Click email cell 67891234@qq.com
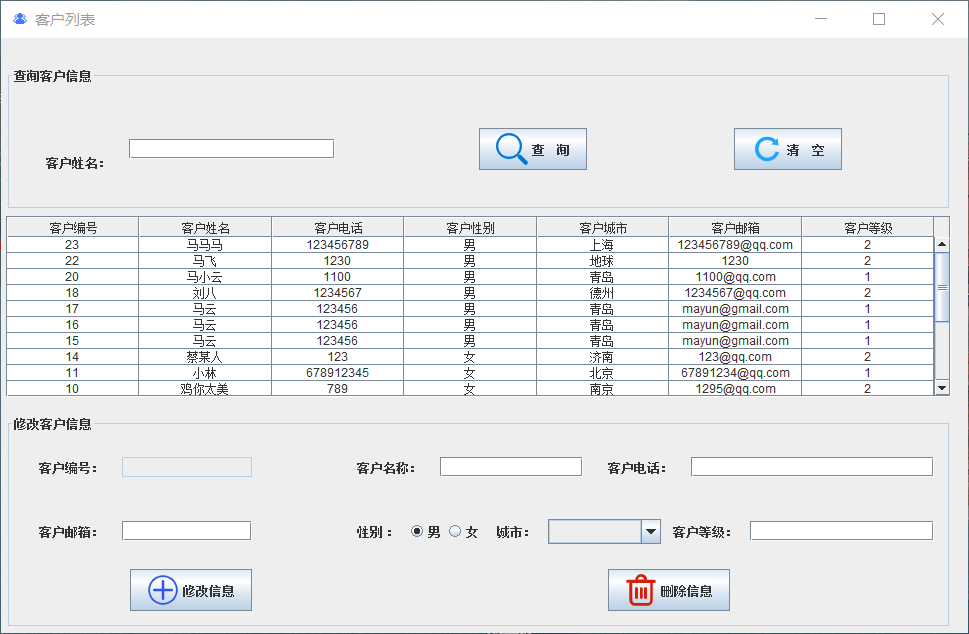This screenshot has width=969, height=634. click(735, 373)
